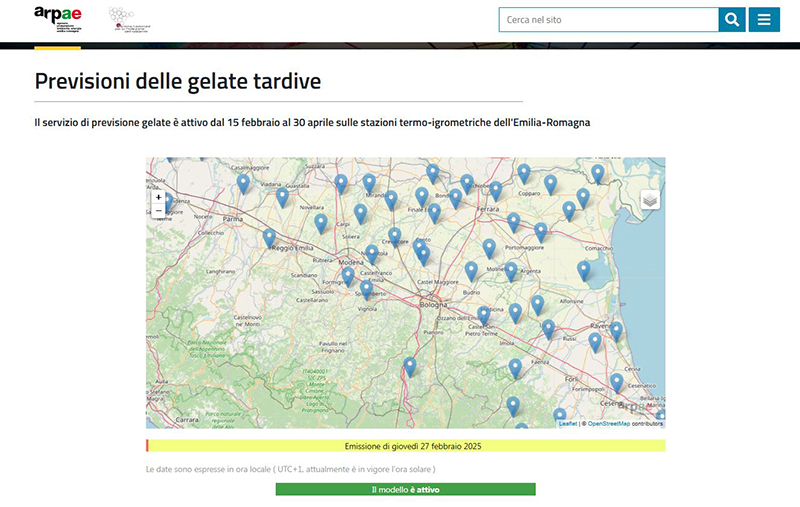Open the OpenStreetMap attribution link
The width and height of the screenshot is (800, 507).
(608, 424)
